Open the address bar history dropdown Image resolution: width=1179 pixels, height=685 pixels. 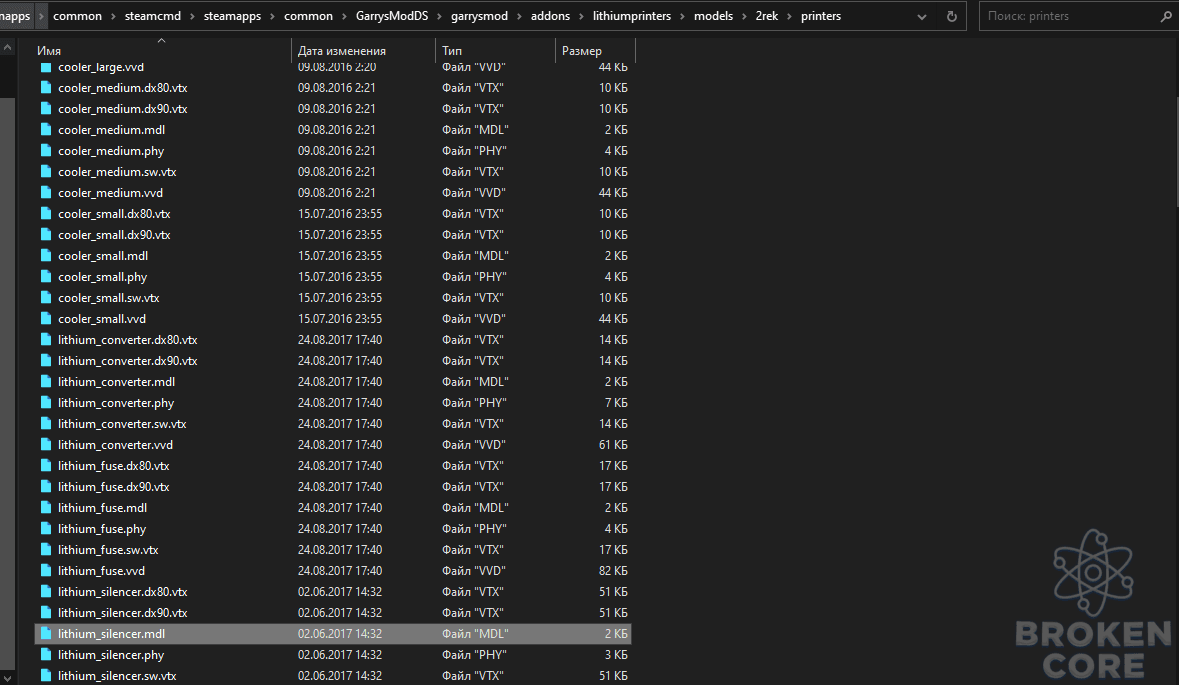click(922, 17)
